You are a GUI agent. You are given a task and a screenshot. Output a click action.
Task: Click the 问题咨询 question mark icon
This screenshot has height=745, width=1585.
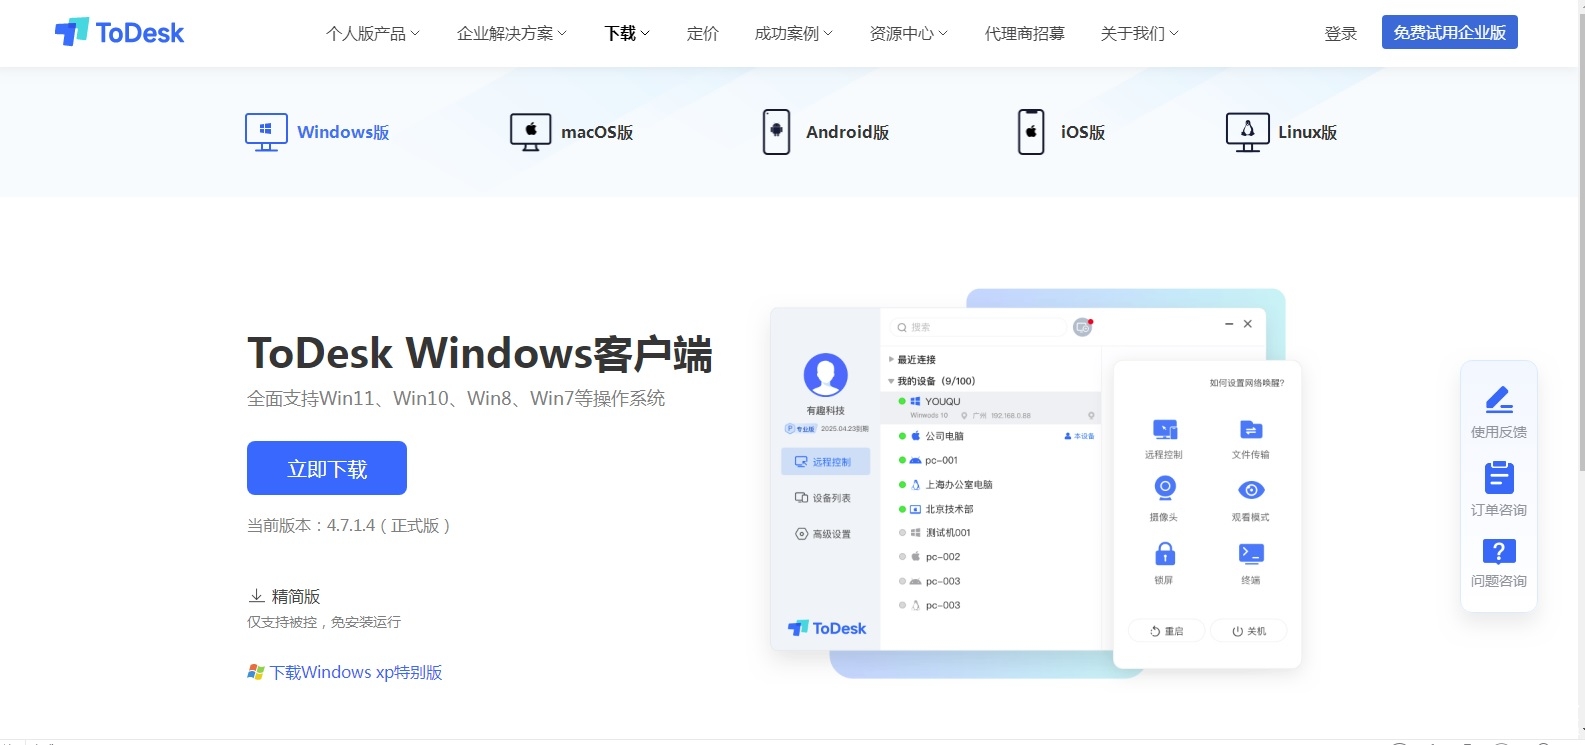coord(1498,551)
